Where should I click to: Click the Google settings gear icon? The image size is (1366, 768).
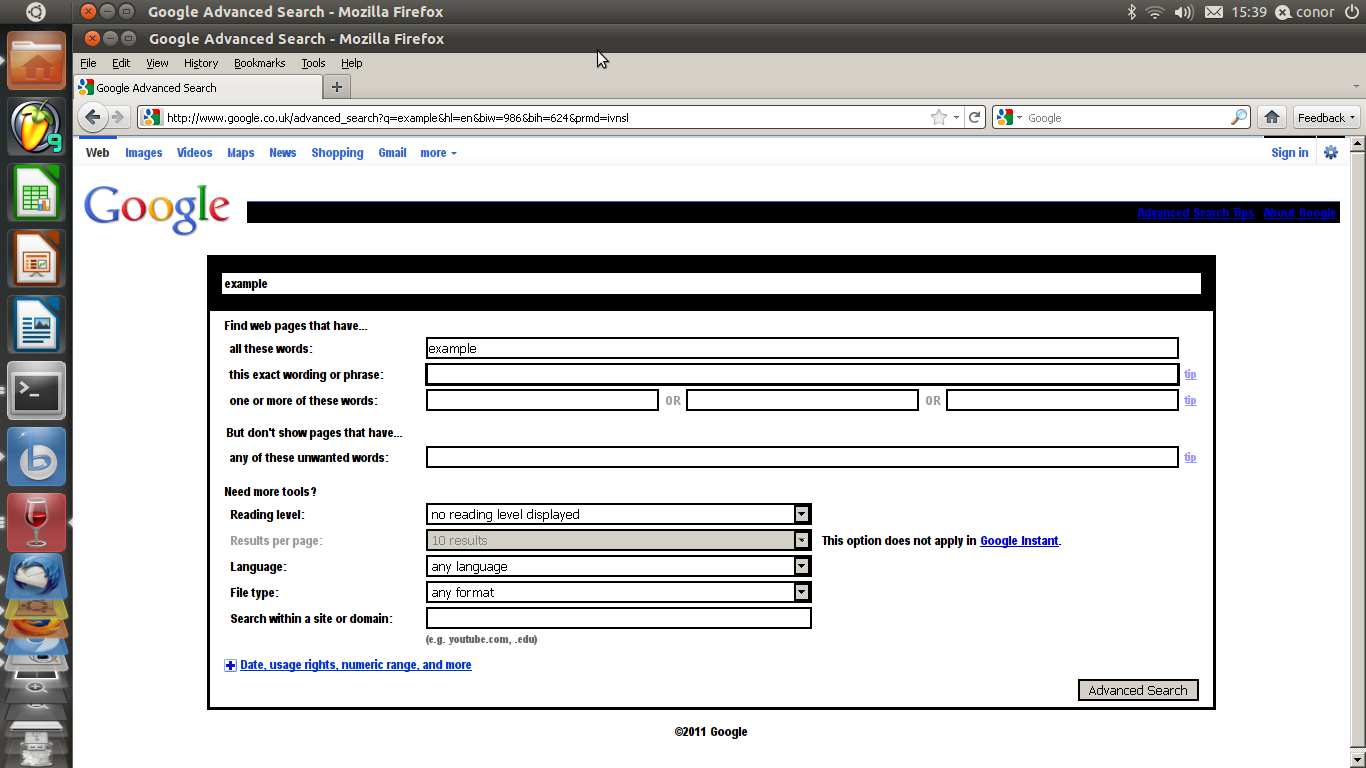[x=1330, y=153]
